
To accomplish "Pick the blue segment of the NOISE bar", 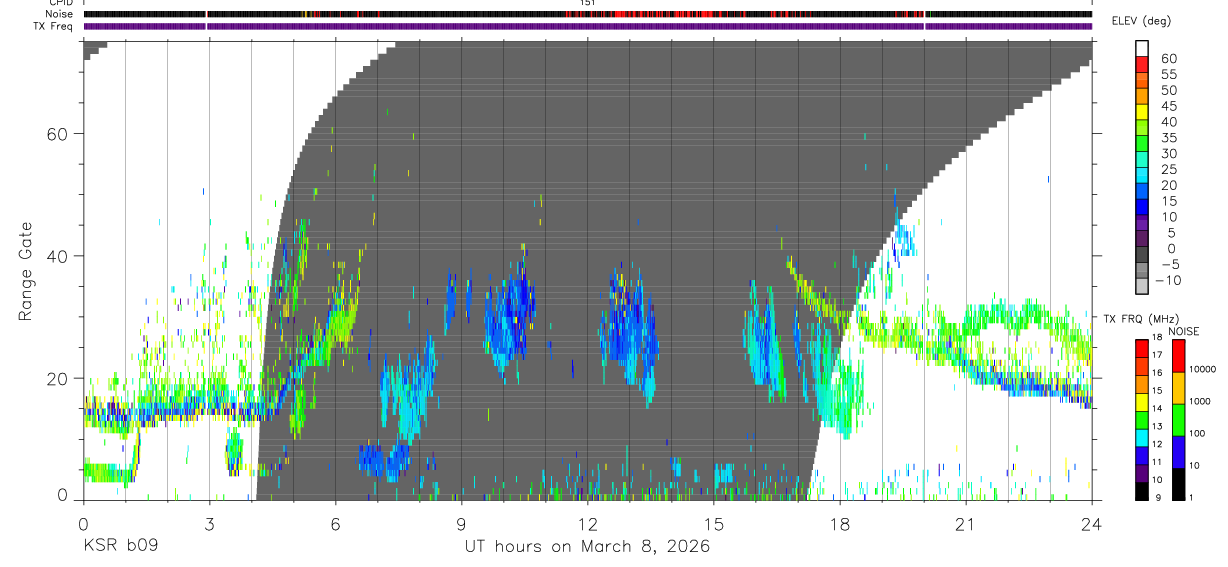I will [x=1178, y=452].
